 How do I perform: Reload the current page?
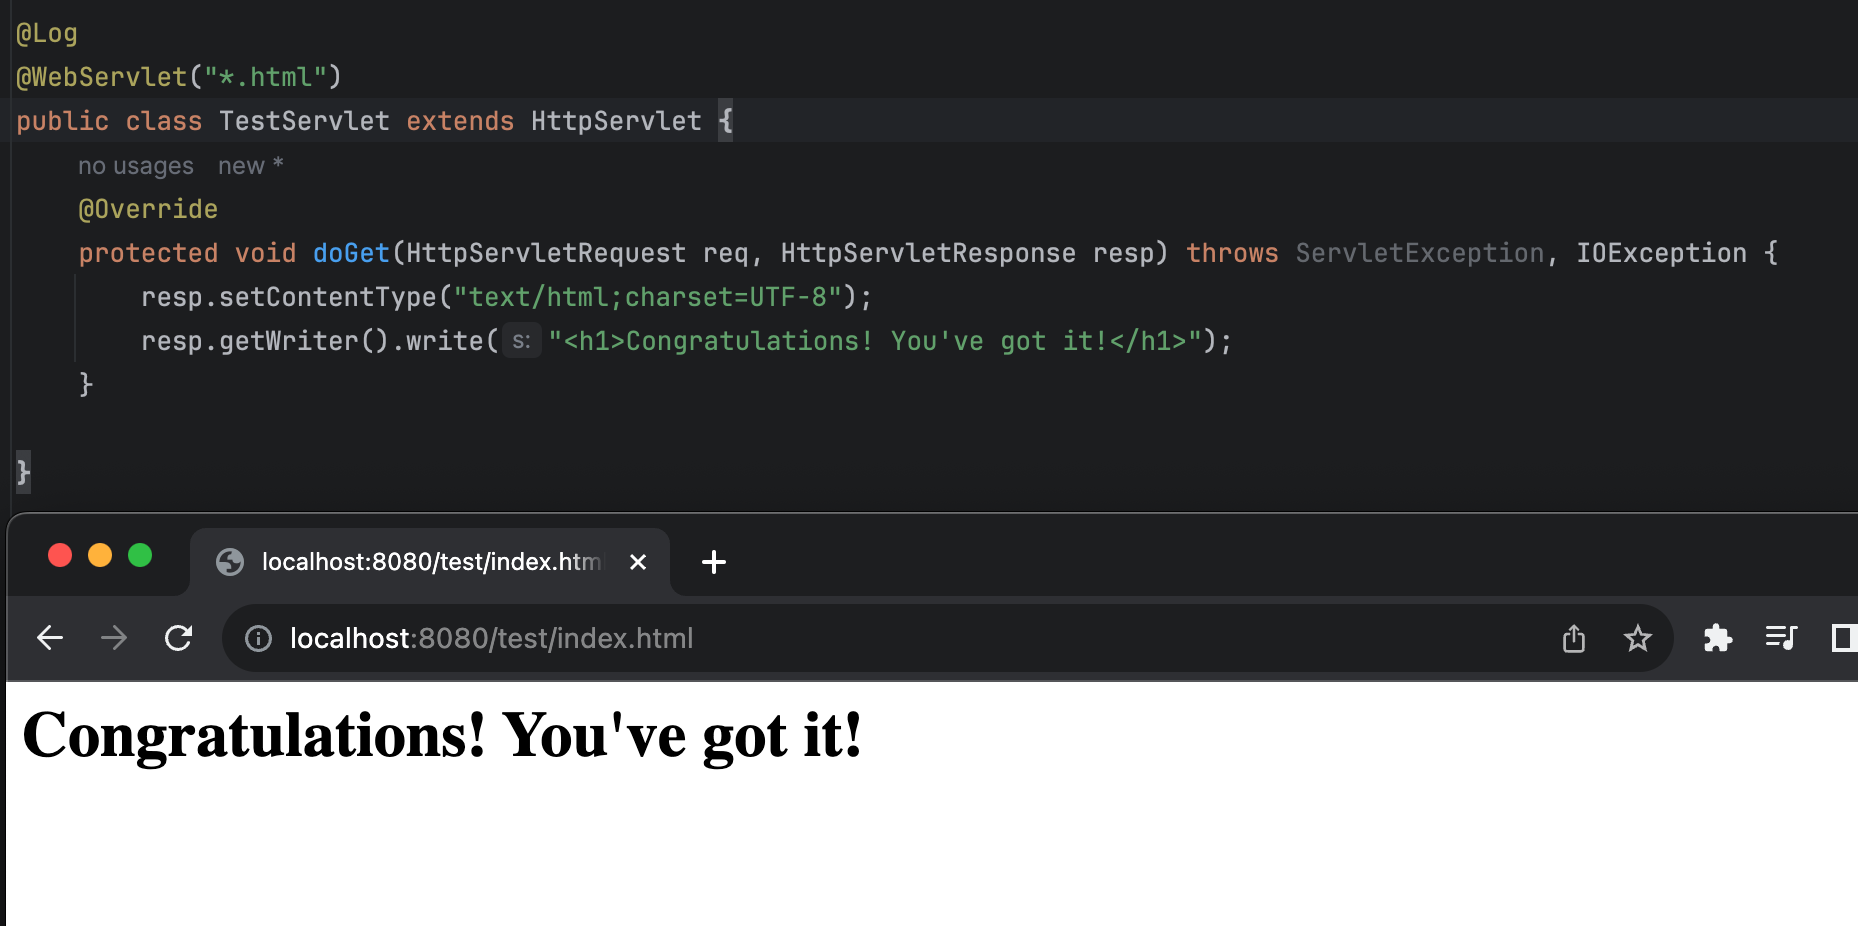coord(178,638)
